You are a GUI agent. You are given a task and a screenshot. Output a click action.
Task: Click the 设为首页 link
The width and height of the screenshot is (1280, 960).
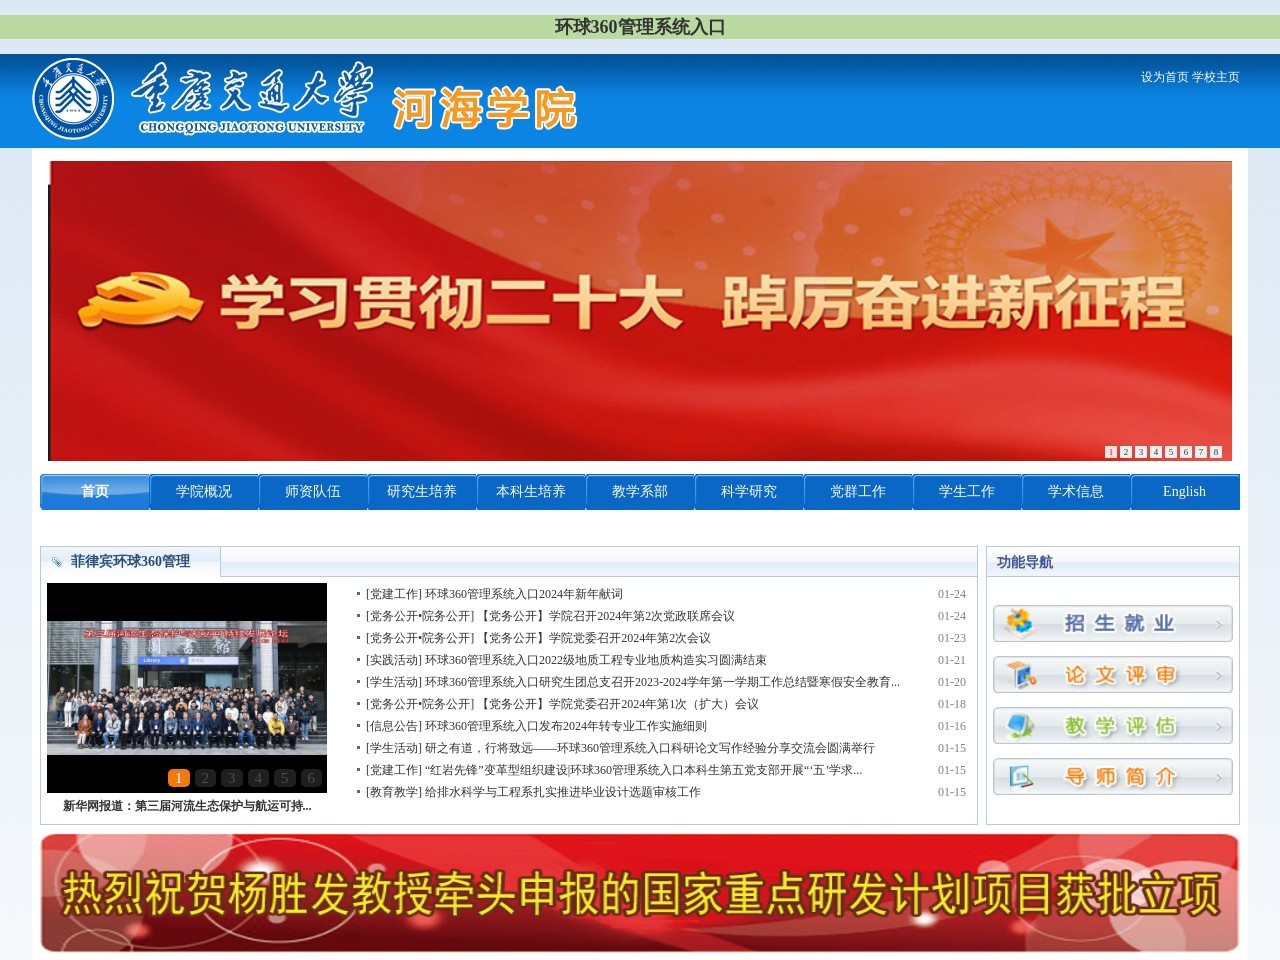pos(1164,77)
